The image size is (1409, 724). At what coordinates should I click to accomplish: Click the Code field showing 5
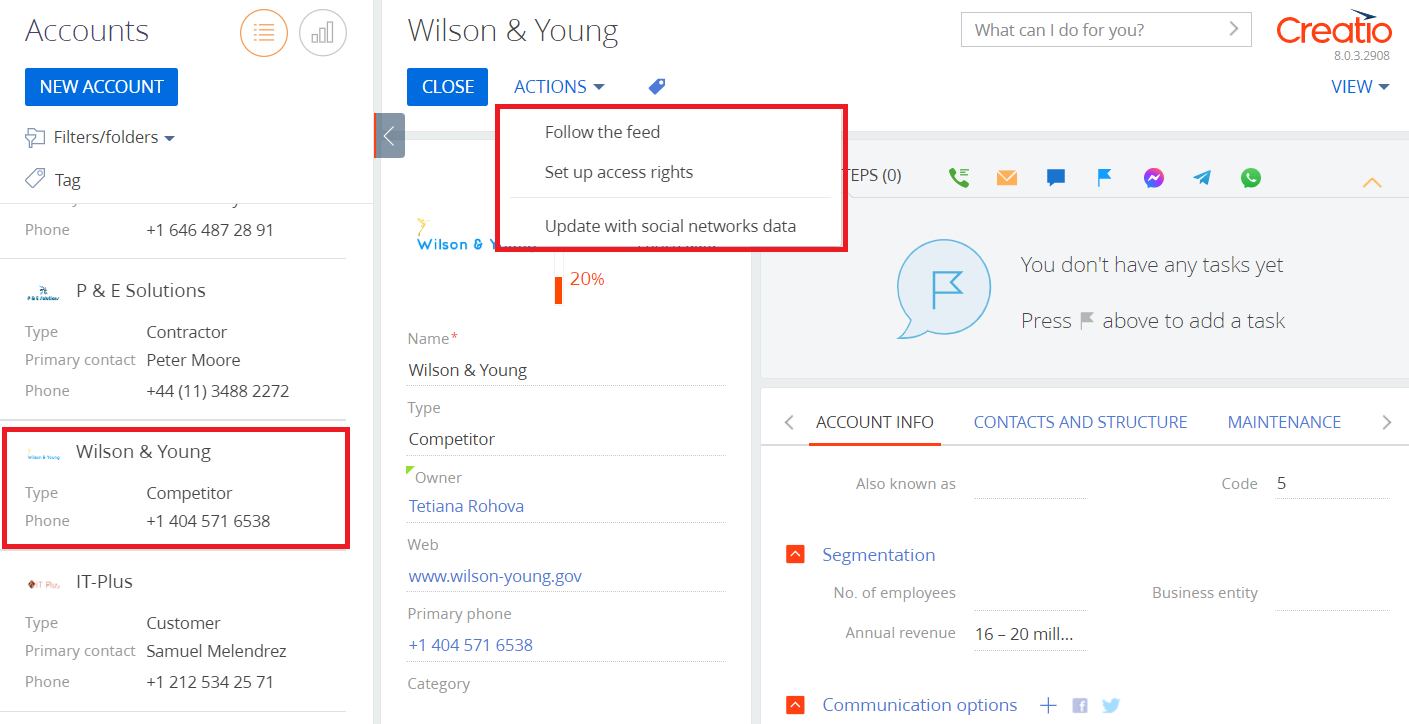1332,484
